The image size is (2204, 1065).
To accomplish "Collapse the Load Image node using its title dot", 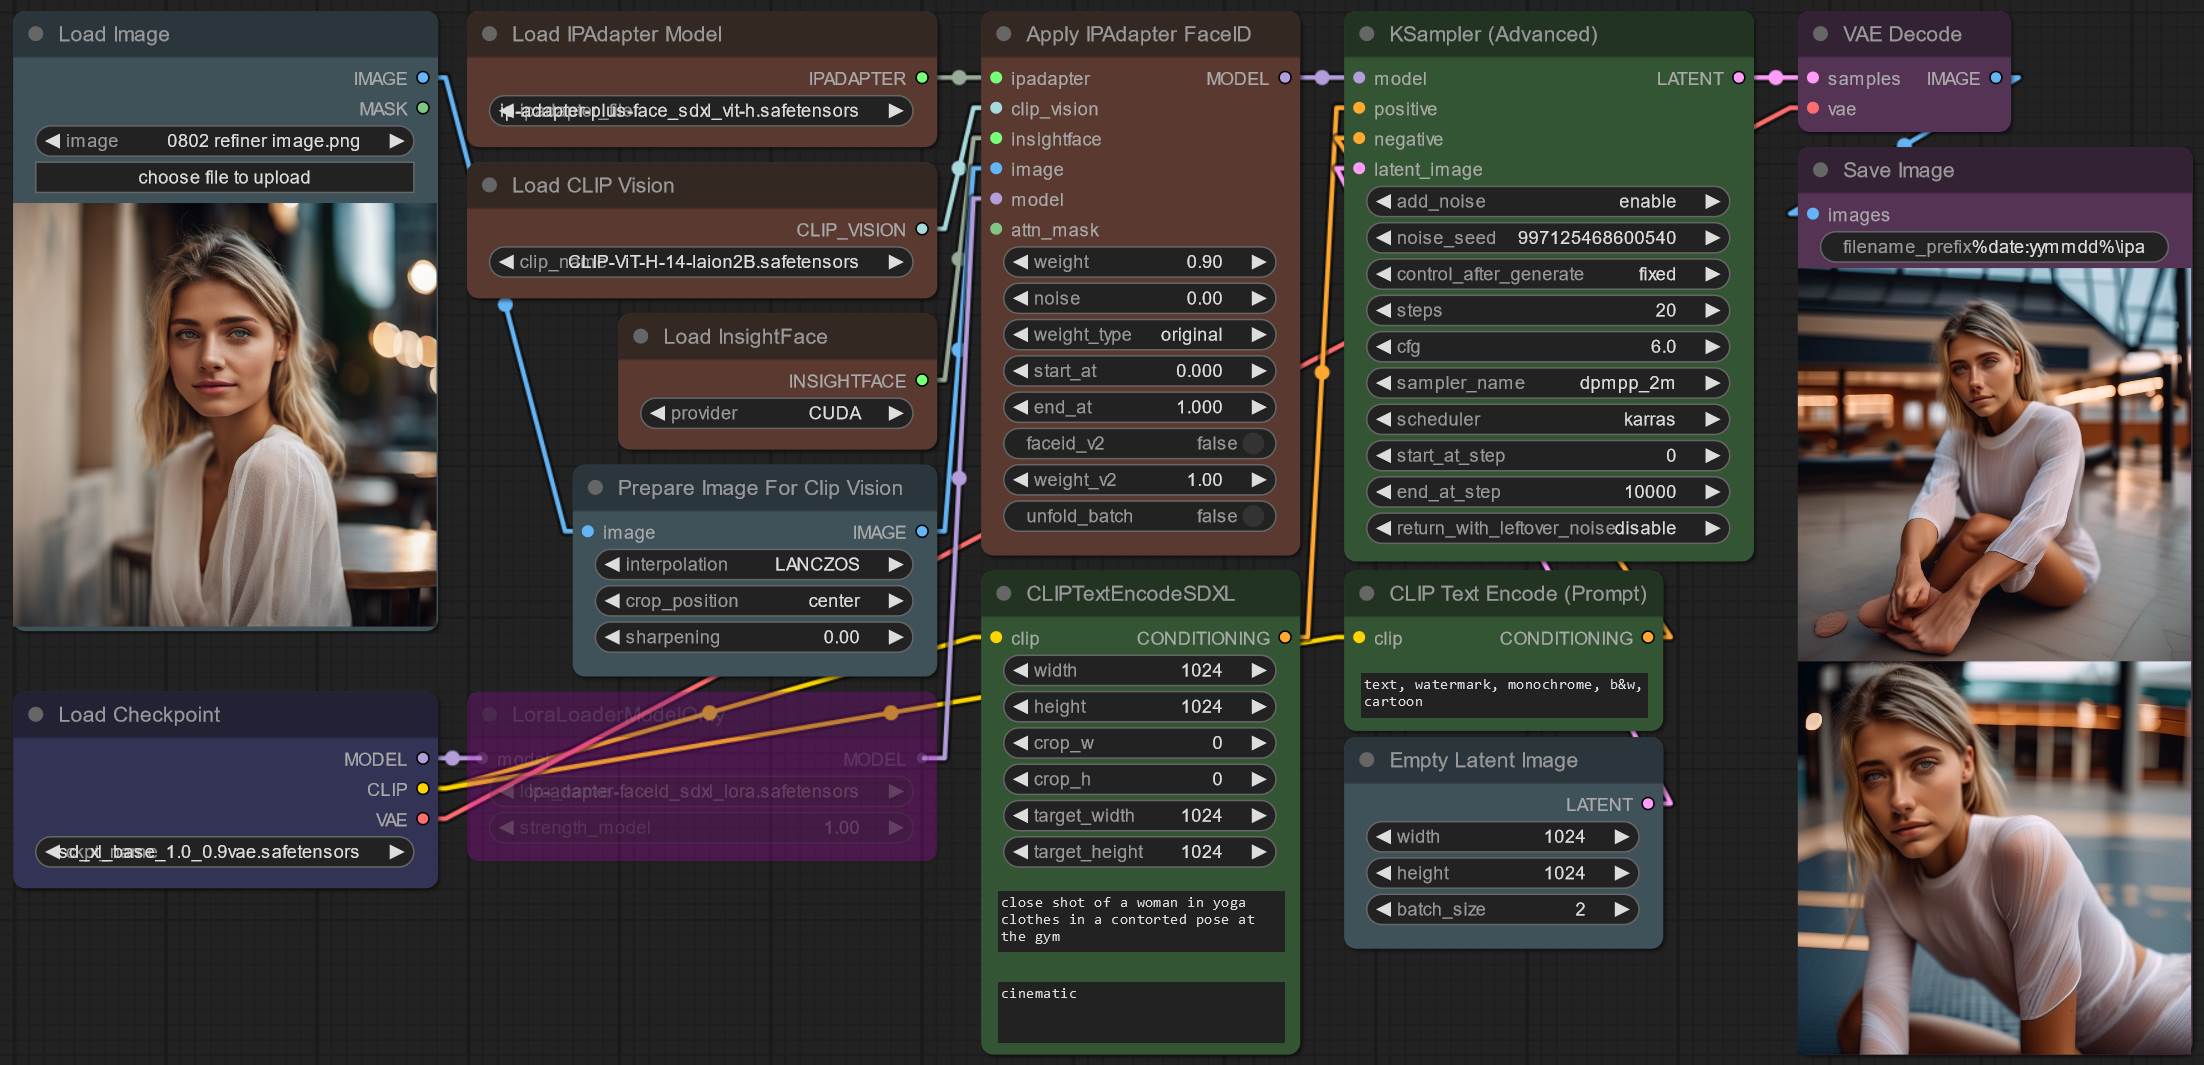I will [36, 34].
